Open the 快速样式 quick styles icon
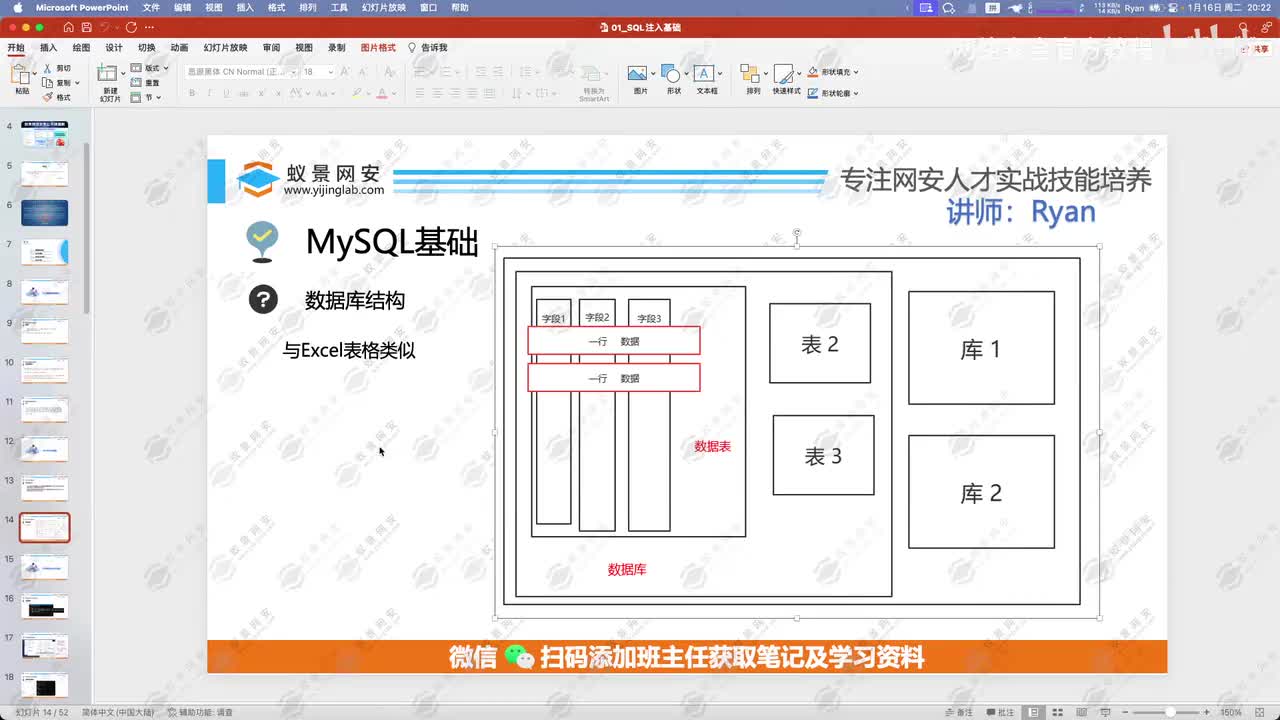Screen dimensions: 1280x720 (785, 74)
